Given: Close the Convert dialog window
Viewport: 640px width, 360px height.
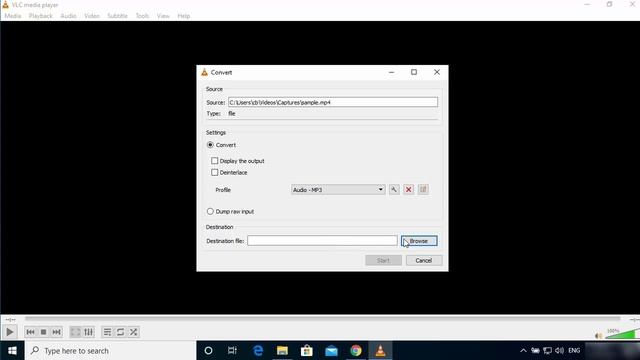Looking at the screenshot, I should click(x=437, y=72).
